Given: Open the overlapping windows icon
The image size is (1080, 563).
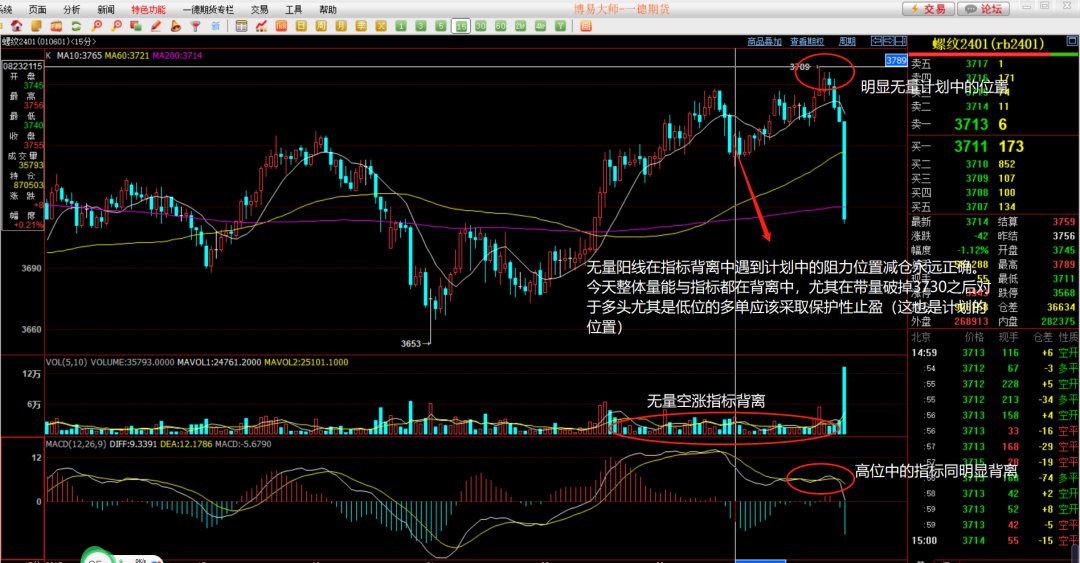Looking at the screenshot, I should click(136, 26).
